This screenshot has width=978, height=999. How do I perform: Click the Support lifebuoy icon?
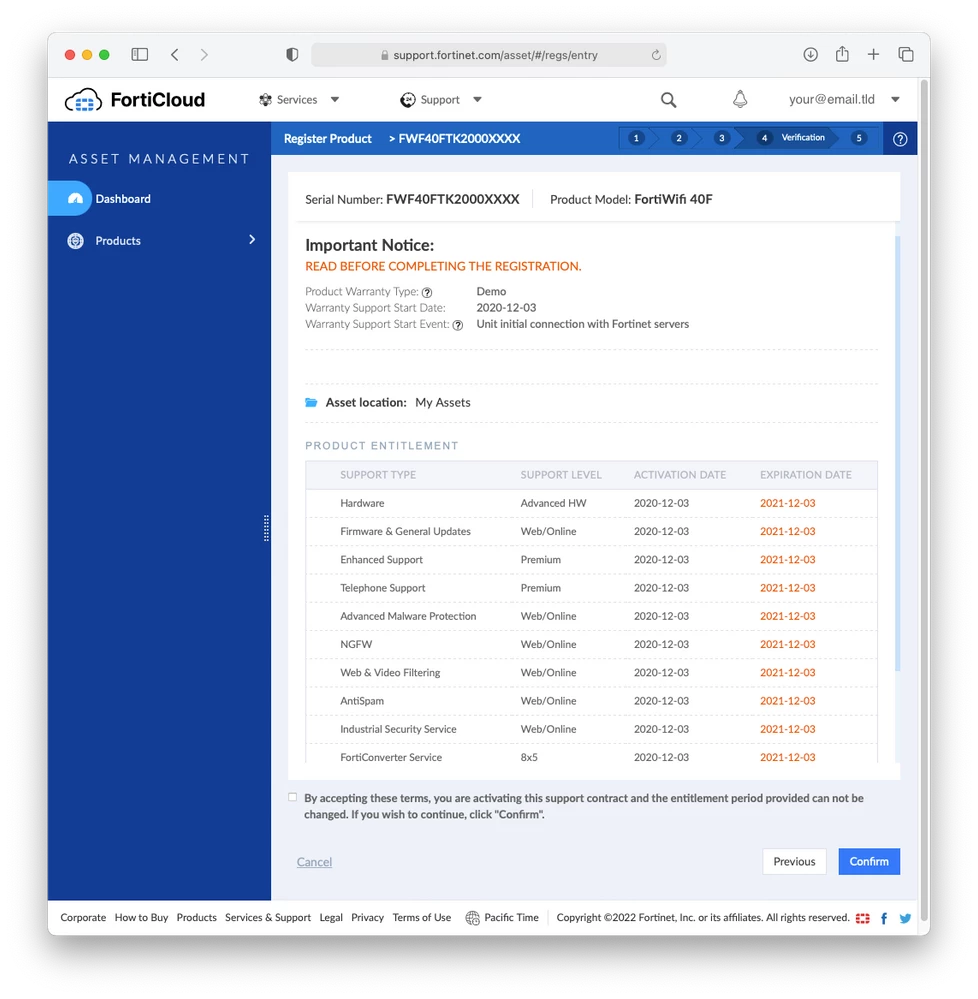pyautogui.click(x=408, y=100)
